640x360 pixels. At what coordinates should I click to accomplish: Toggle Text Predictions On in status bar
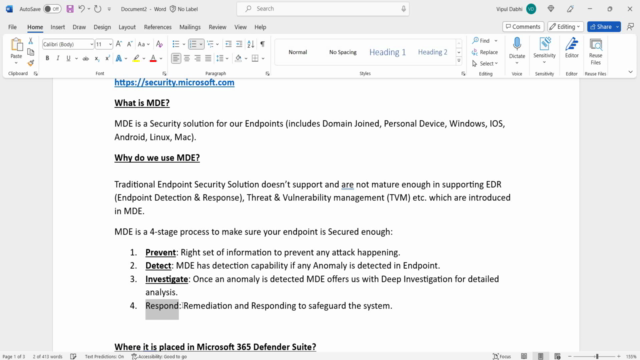point(104,356)
